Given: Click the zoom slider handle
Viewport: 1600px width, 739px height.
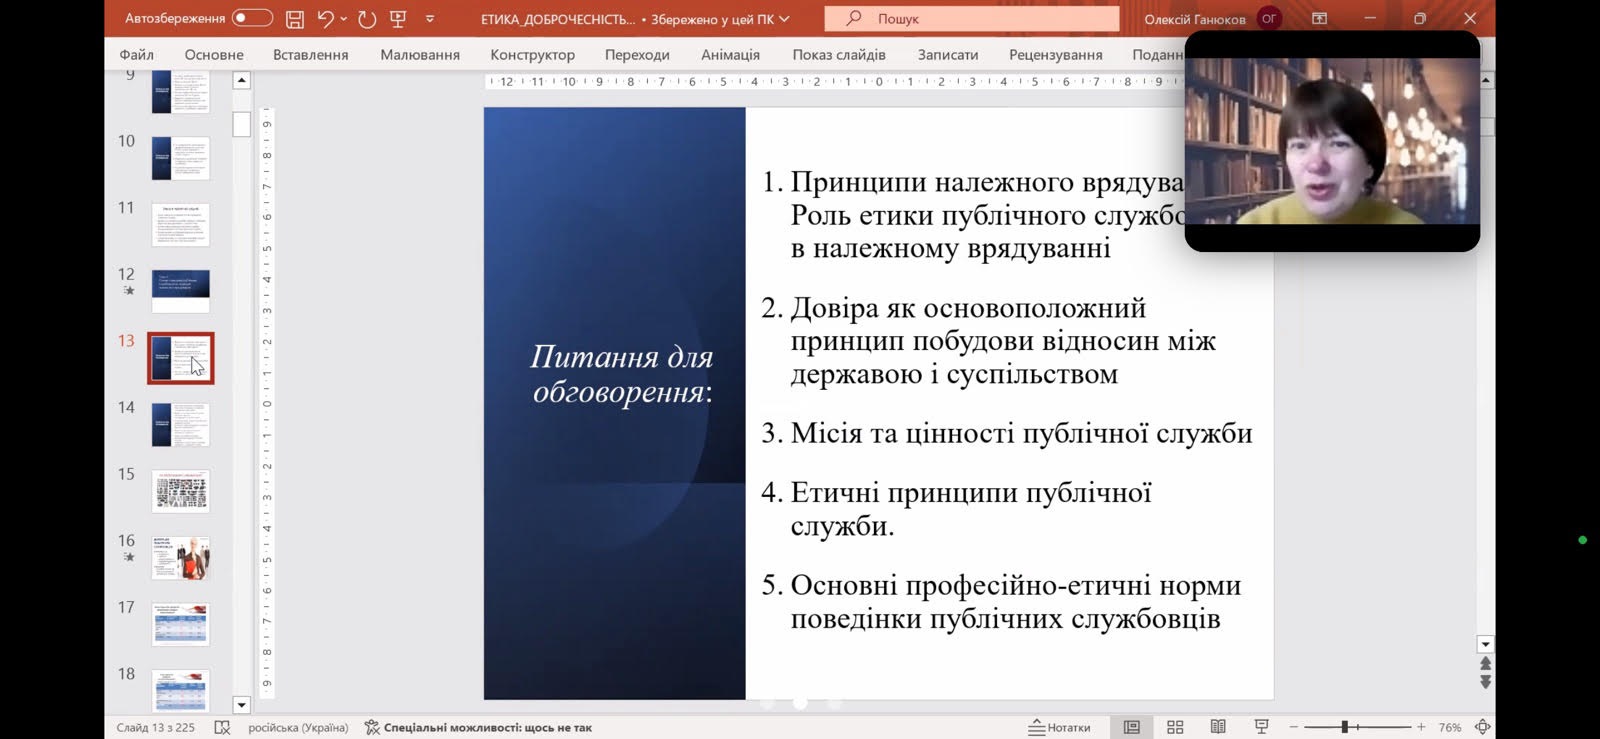Looking at the screenshot, I should tap(1345, 727).
